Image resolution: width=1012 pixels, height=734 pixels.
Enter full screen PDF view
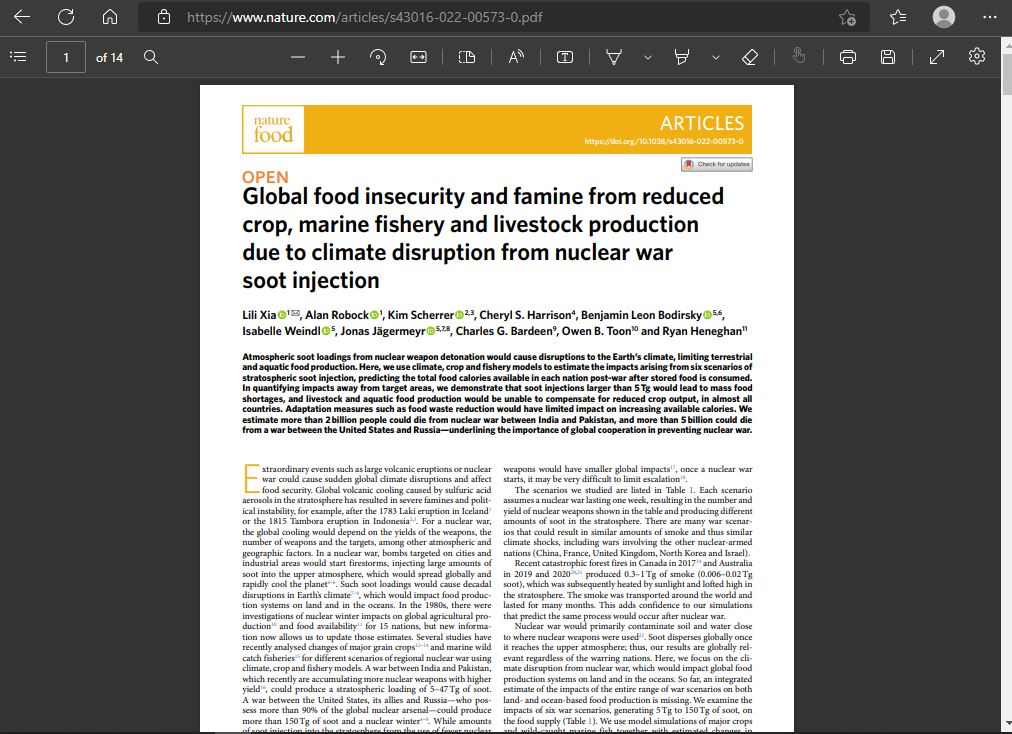pyautogui.click(x=937, y=57)
